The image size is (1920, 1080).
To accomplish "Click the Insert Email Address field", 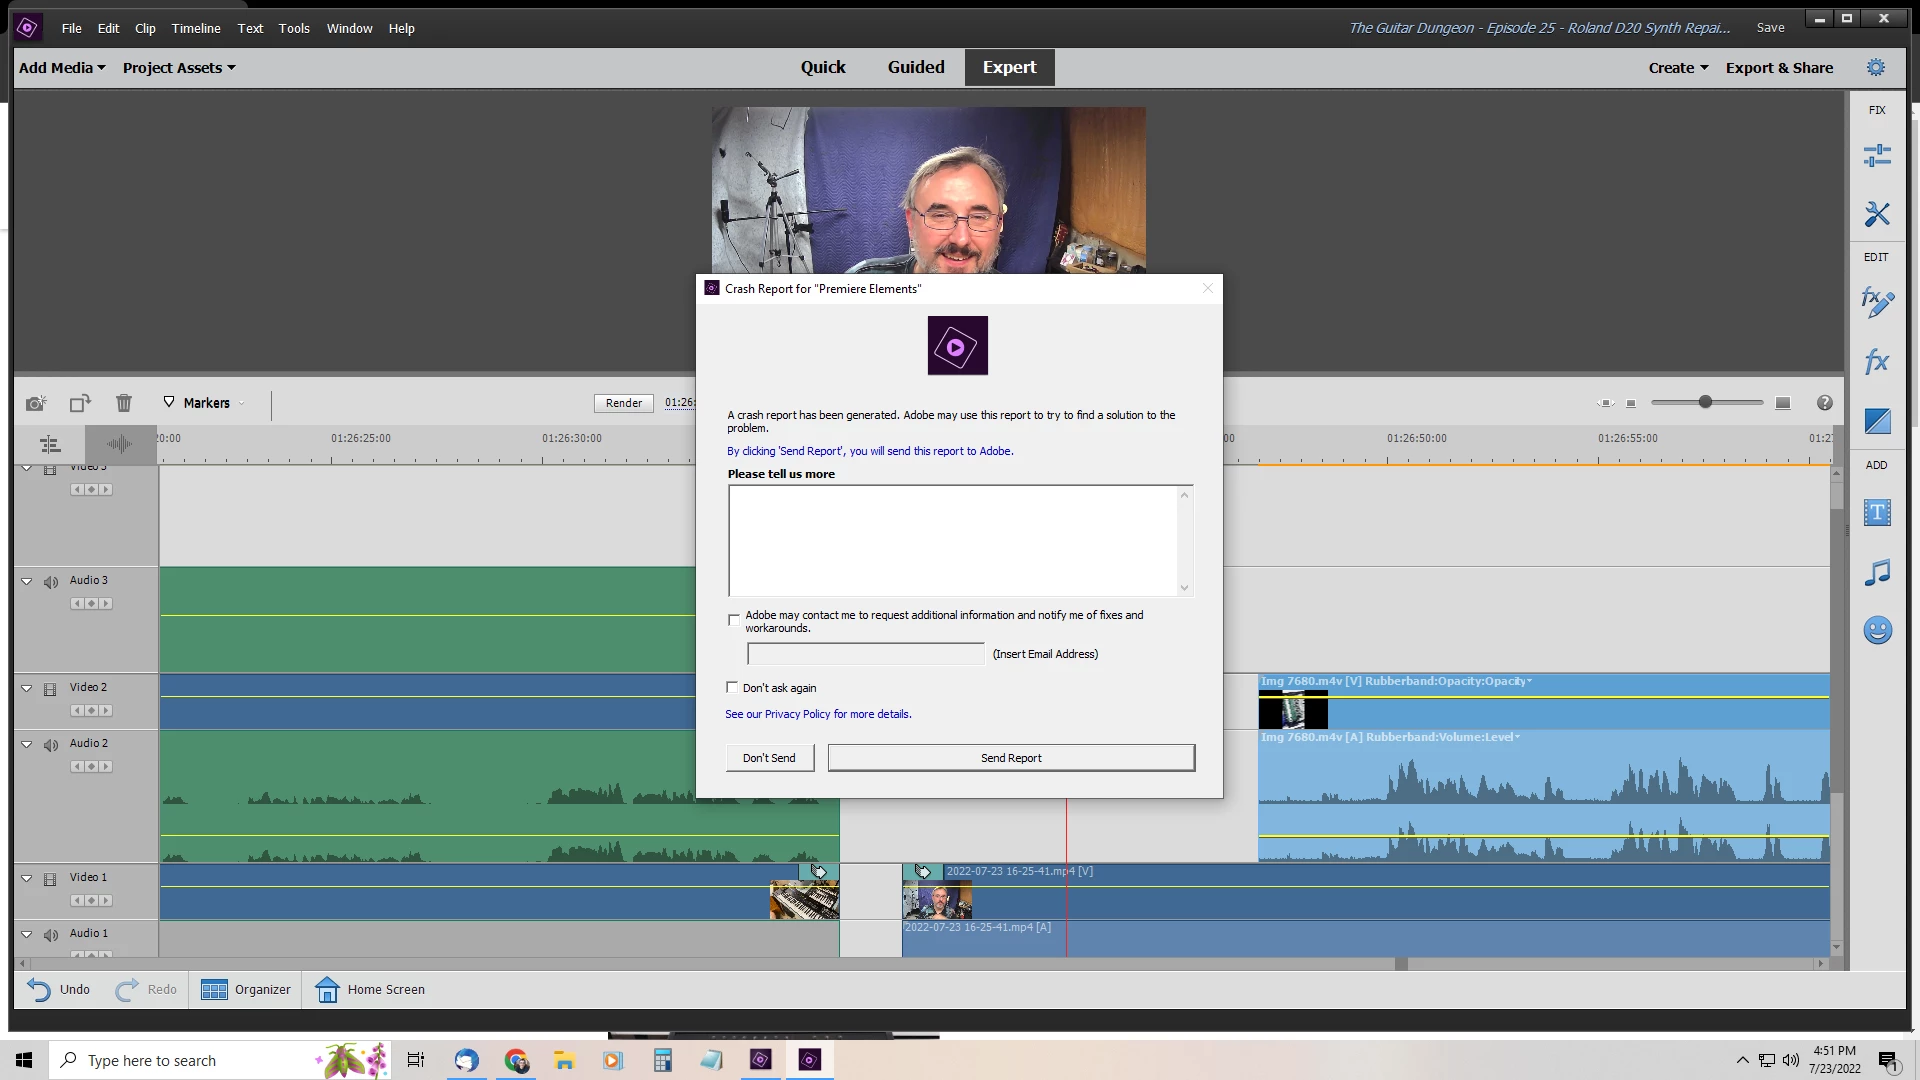I will 865,654.
